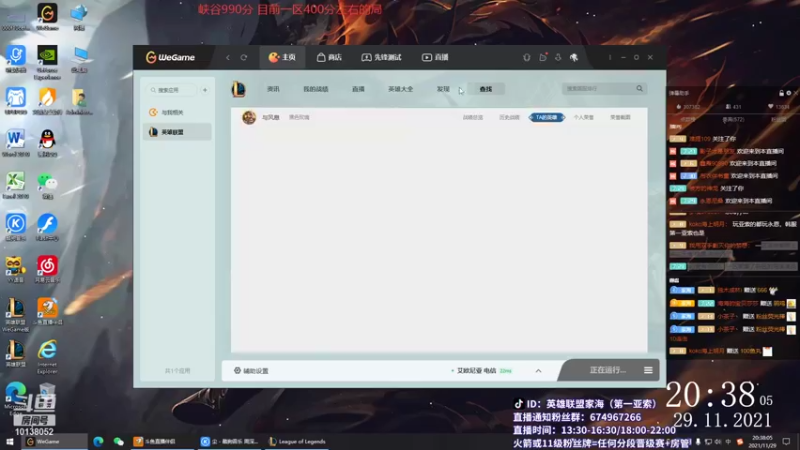Open the user avatar icon in the title bar
Viewport: 800px width, 450px height.
pyautogui.click(x=574, y=57)
